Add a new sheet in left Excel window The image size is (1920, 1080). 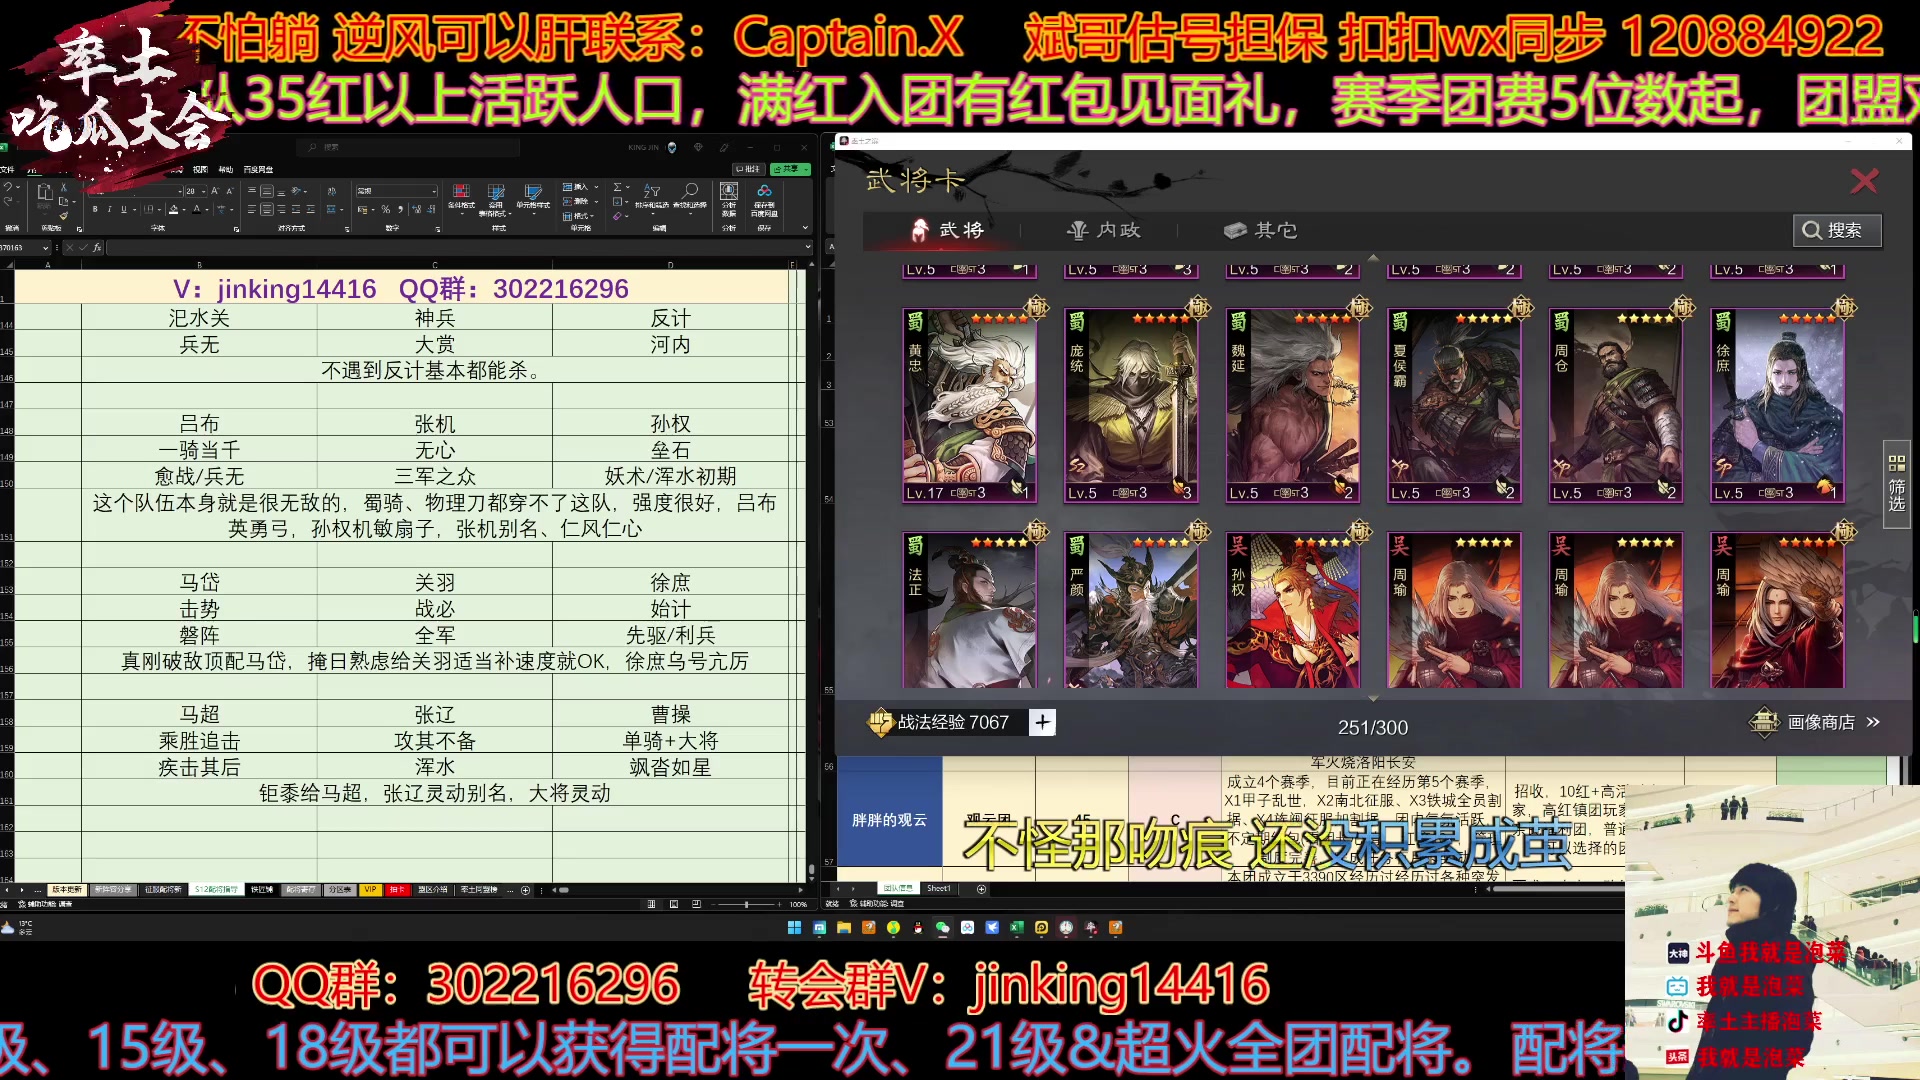click(525, 890)
